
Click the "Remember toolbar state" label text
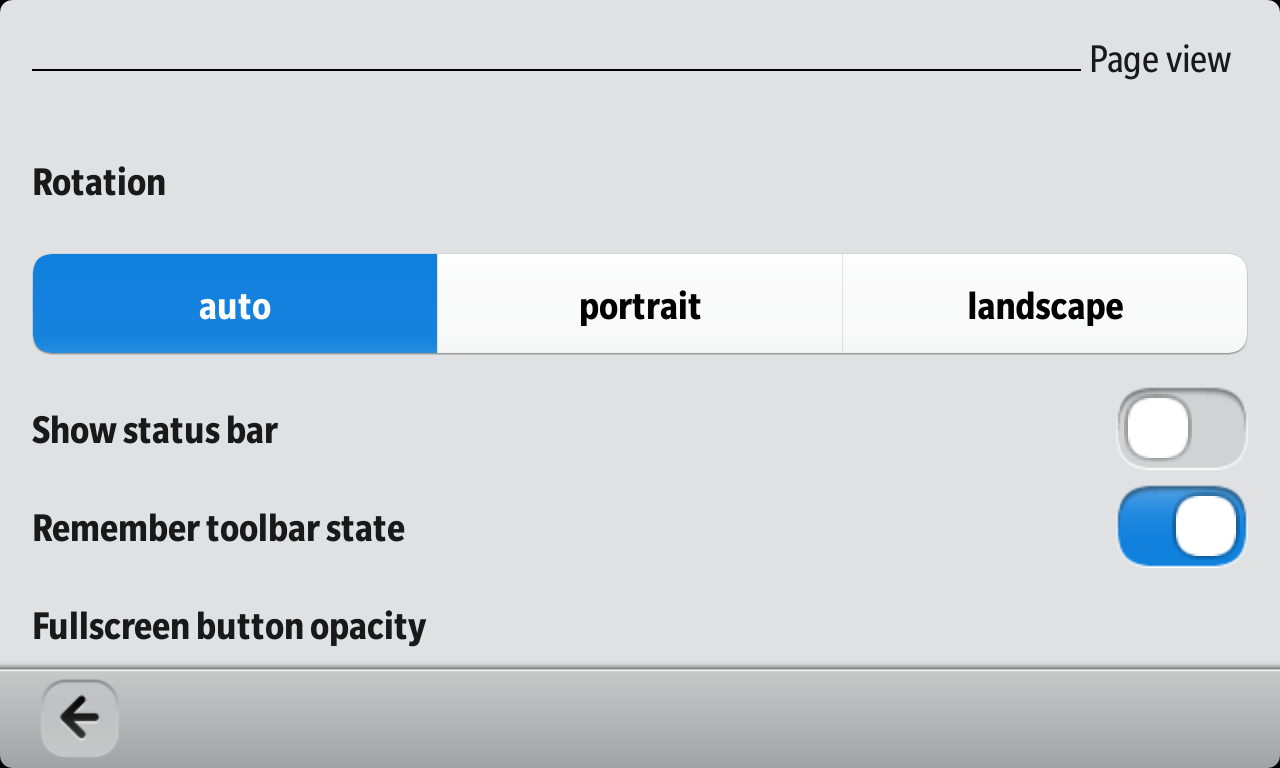(218, 528)
